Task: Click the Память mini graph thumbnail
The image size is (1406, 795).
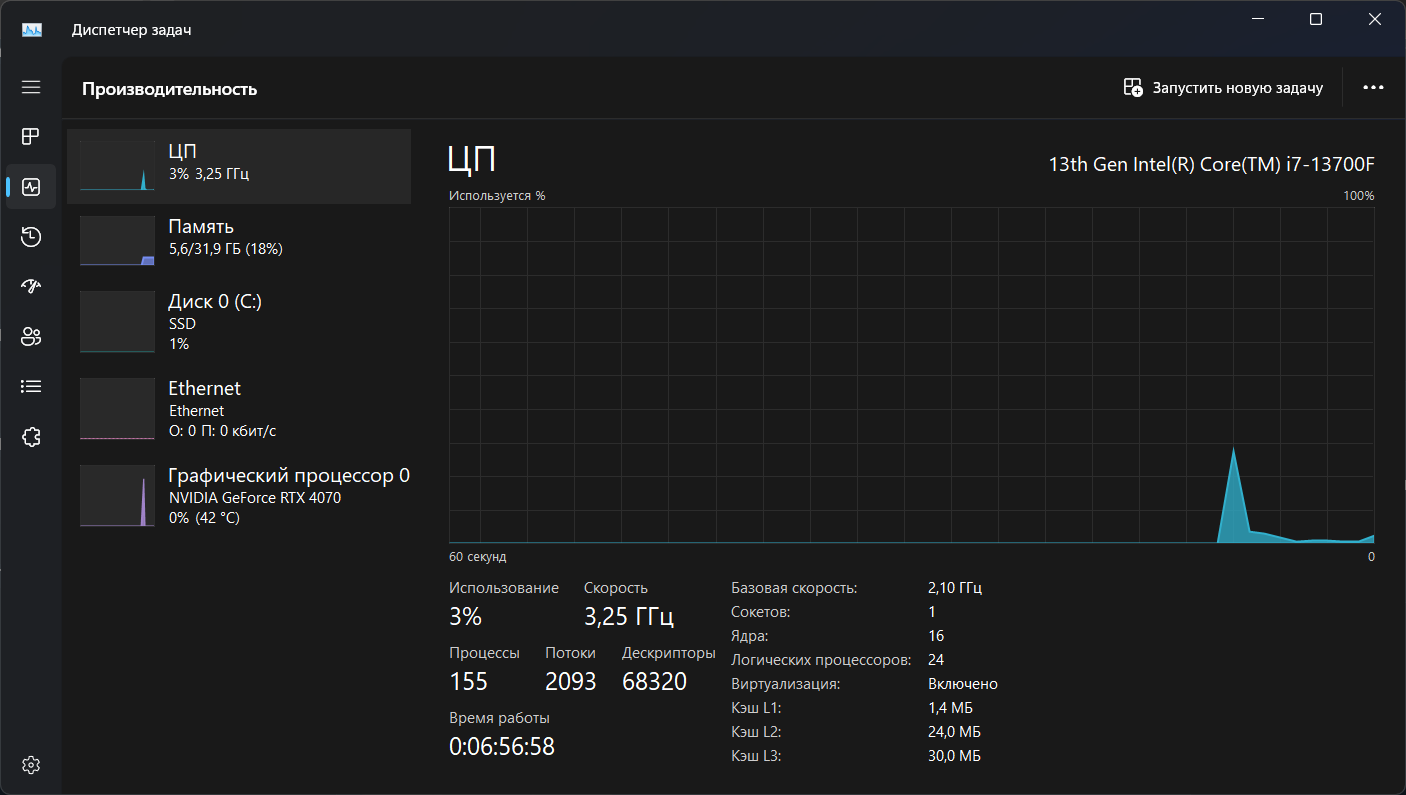Action: 117,241
